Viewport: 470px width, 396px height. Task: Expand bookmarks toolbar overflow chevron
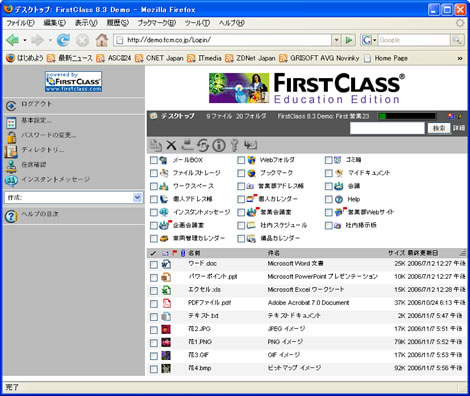pos(460,58)
